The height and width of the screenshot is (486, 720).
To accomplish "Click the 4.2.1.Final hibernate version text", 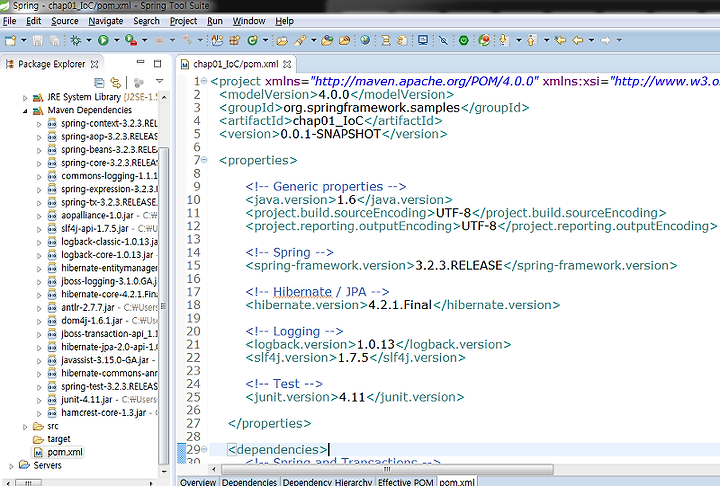I will tap(400, 305).
